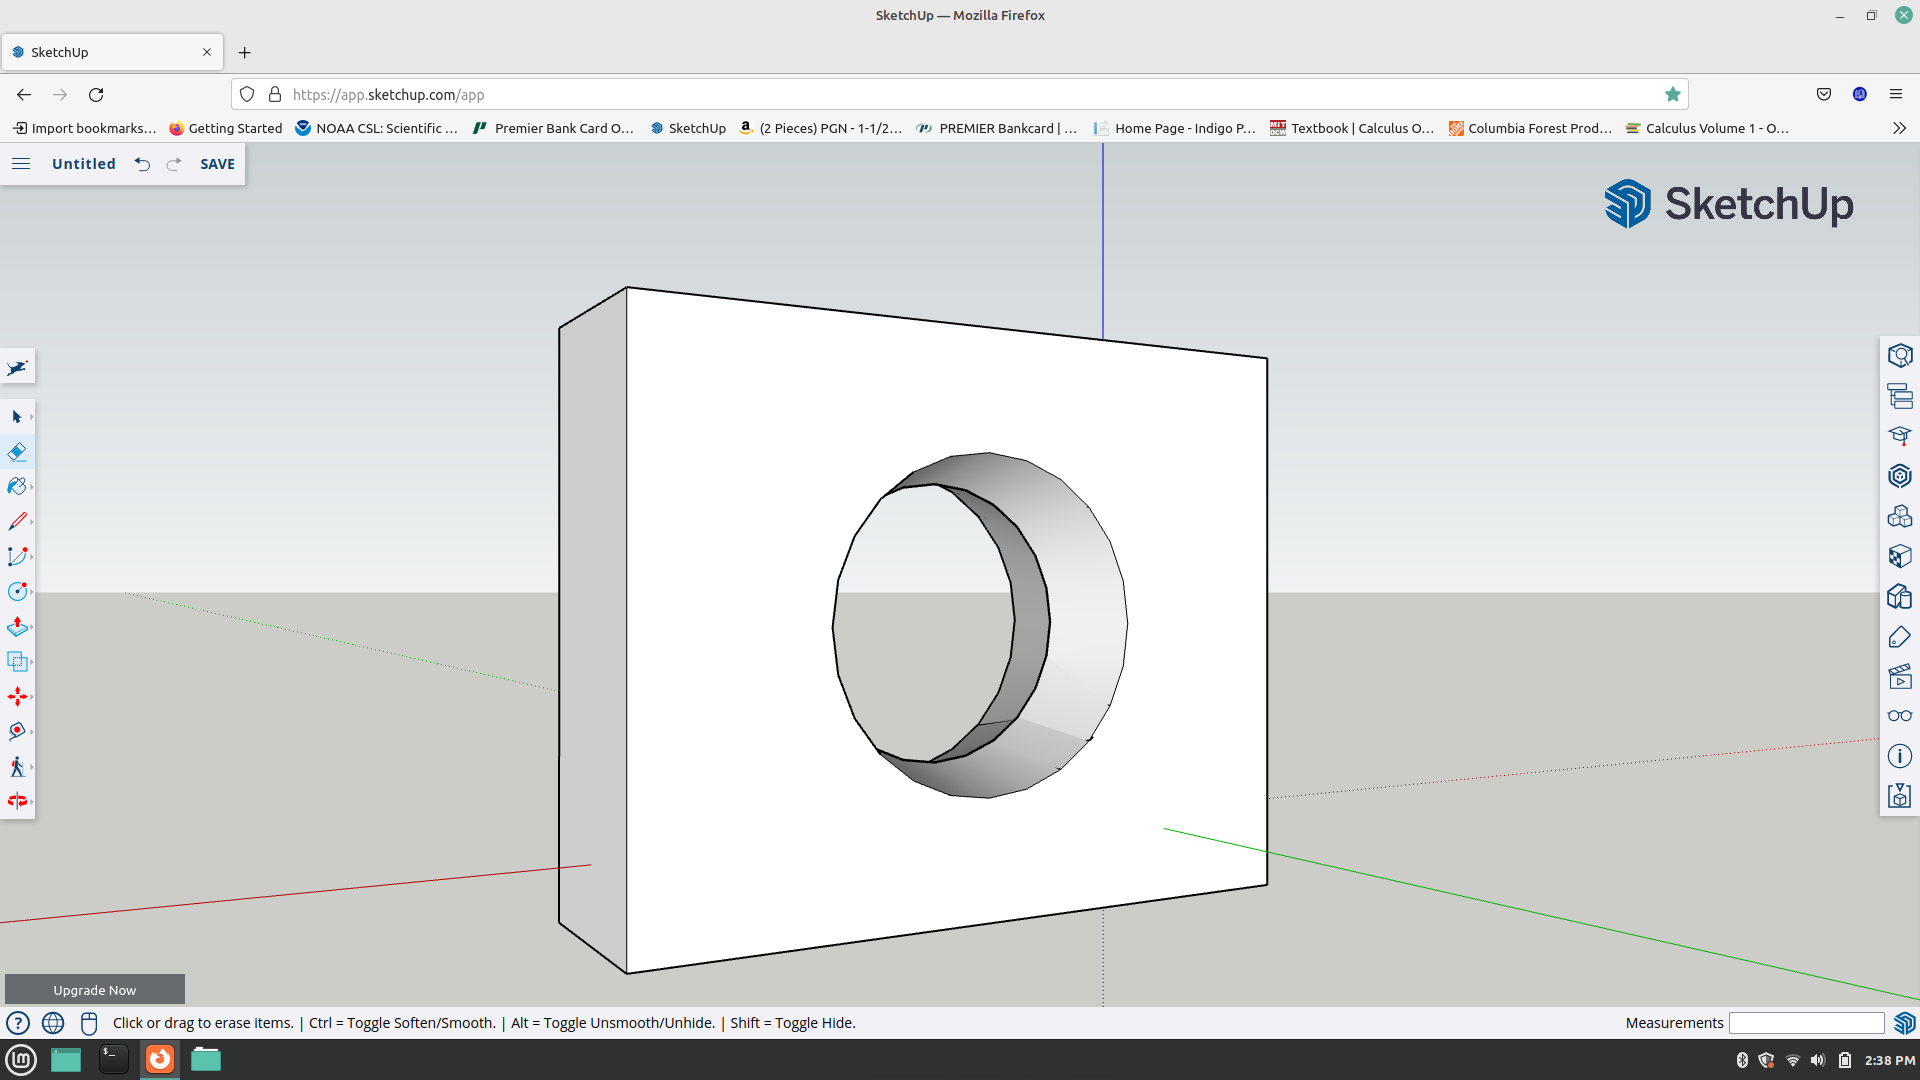Choose the Arc tool
The width and height of the screenshot is (1920, 1080).
17,557
